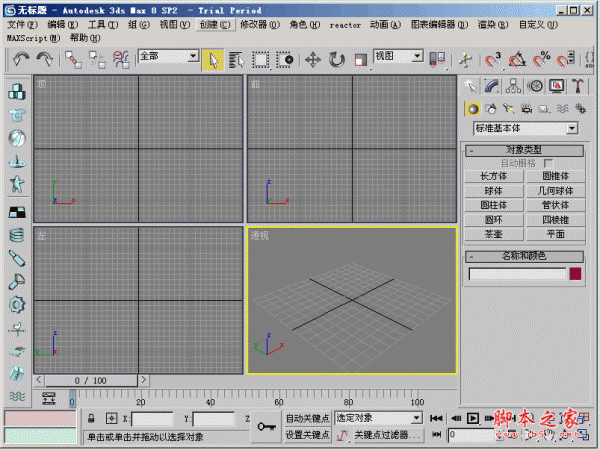This screenshot has width=600, height=450.
Task: Toggle Angle Snap icon
Action: click(x=517, y=59)
